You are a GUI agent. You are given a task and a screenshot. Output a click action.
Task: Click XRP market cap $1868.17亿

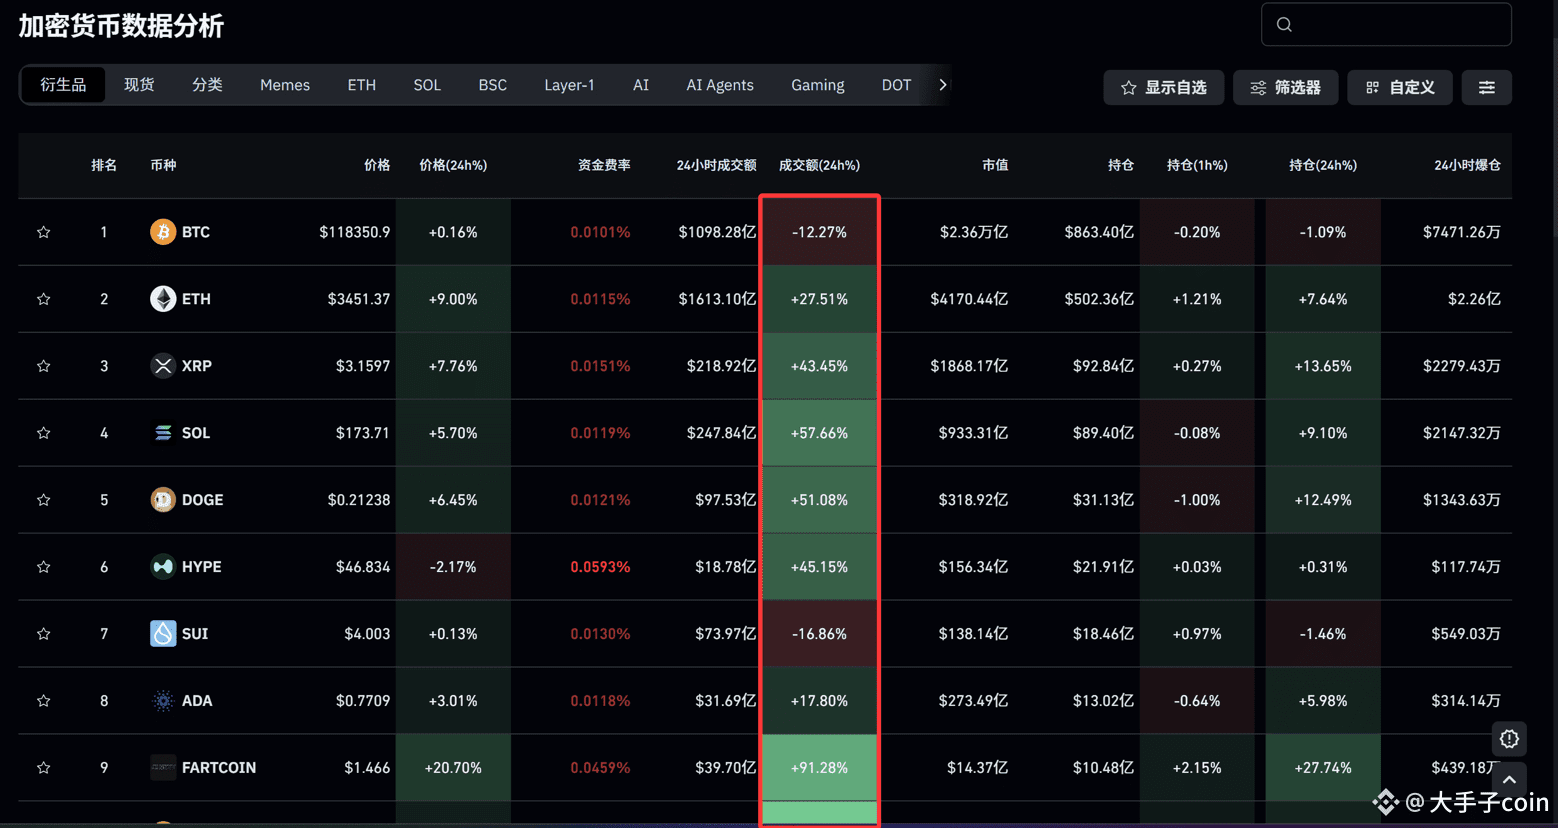pyautogui.click(x=969, y=366)
